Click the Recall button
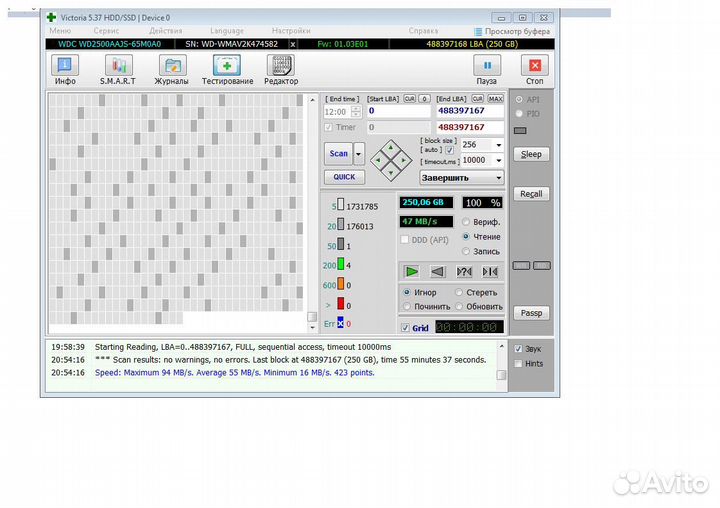Image resolution: width=720 pixels, height=508 pixels. (x=531, y=194)
